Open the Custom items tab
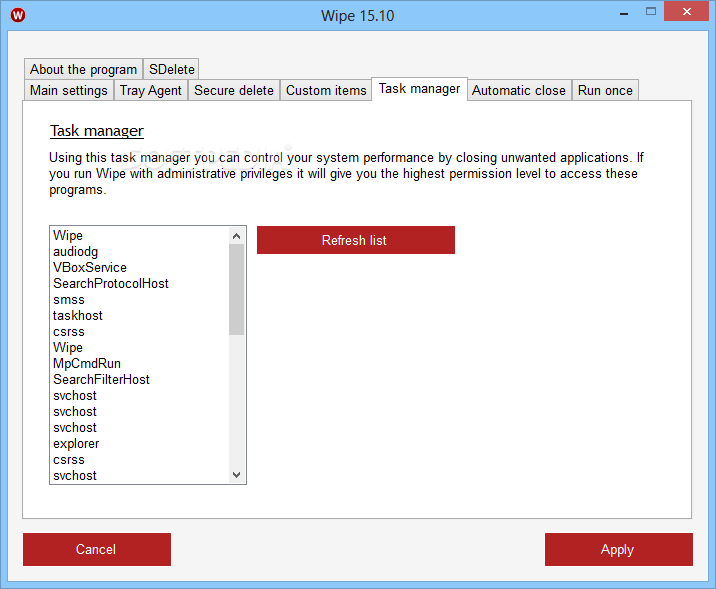The width and height of the screenshot is (716, 589). (326, 90)
